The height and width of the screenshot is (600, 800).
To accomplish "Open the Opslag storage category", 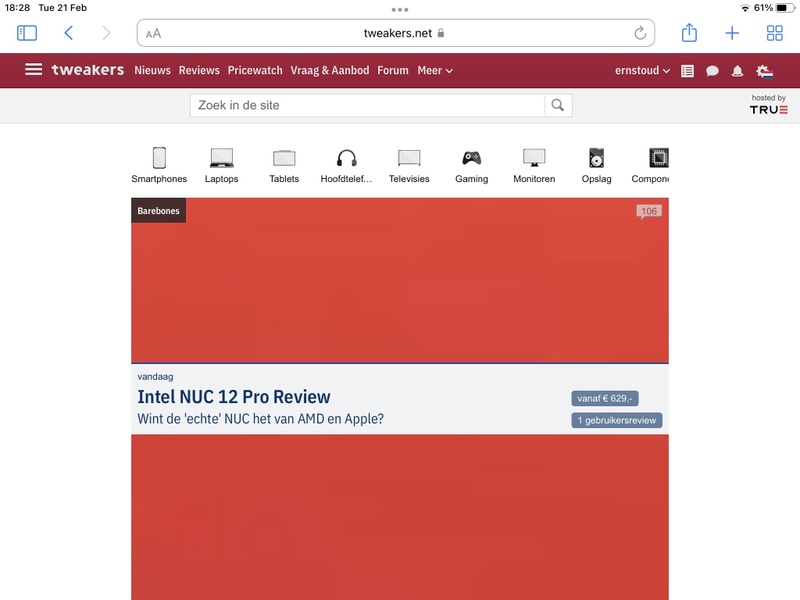I will (x=596, y=165).
